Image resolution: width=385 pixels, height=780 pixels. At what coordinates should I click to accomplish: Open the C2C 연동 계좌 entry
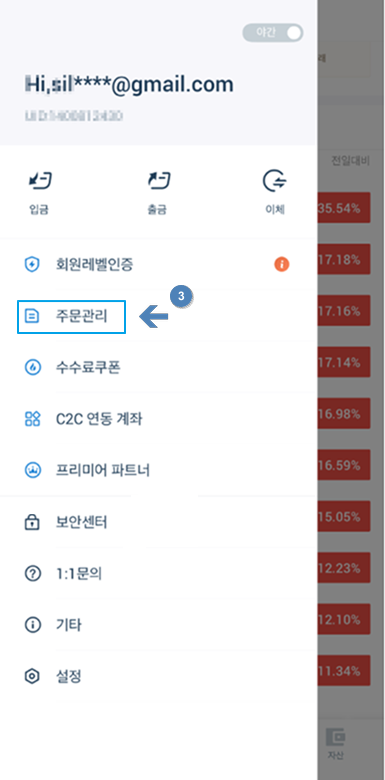pyautogui.click(x=158, y=418)
